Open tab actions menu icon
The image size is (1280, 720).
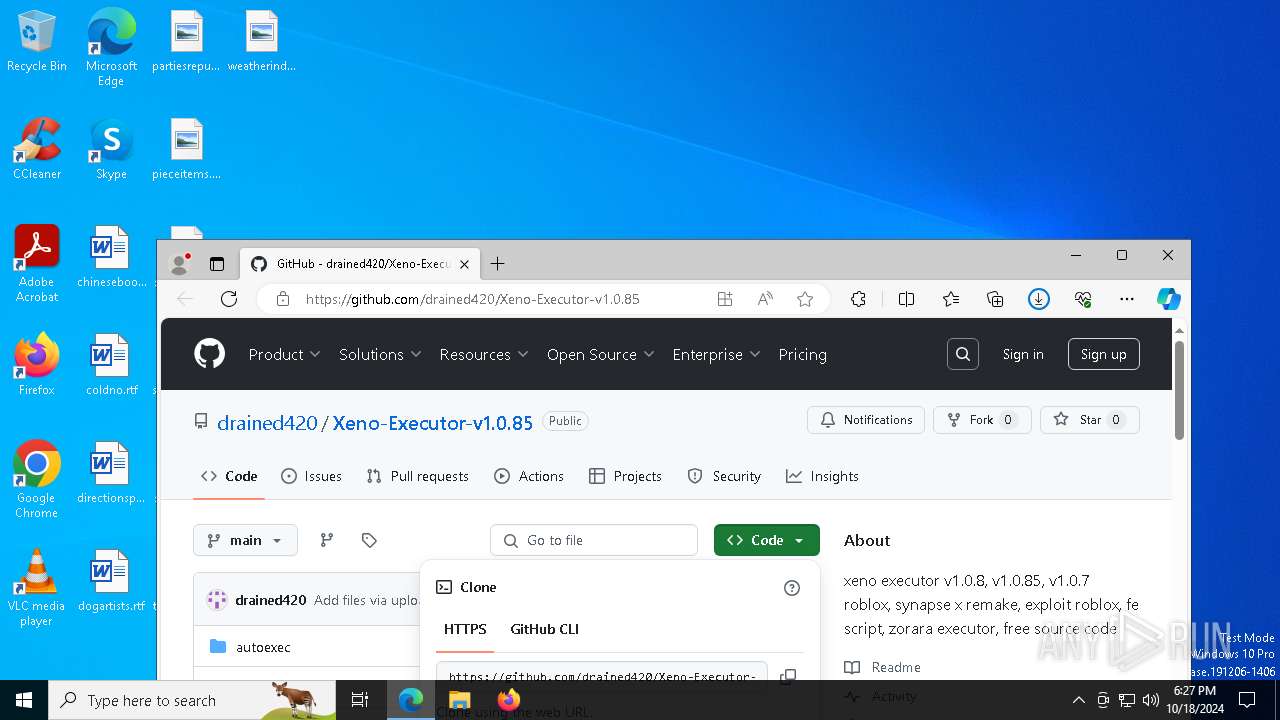[217, 264]
